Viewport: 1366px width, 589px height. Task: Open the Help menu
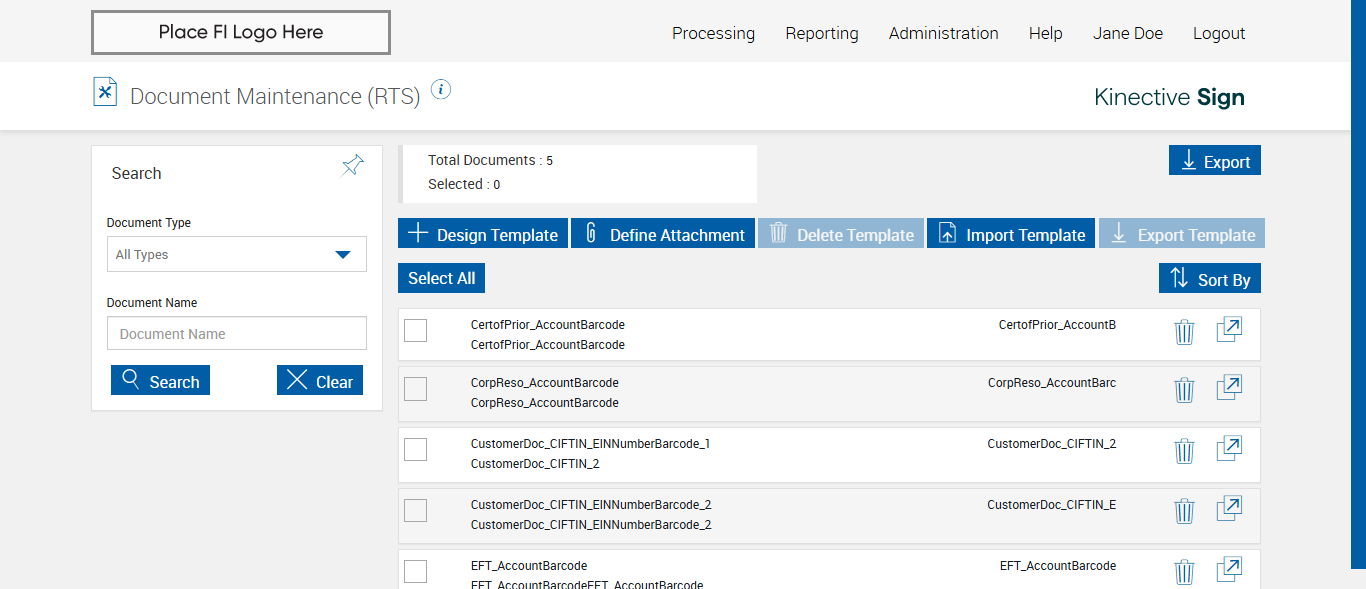click(1045, 33)
